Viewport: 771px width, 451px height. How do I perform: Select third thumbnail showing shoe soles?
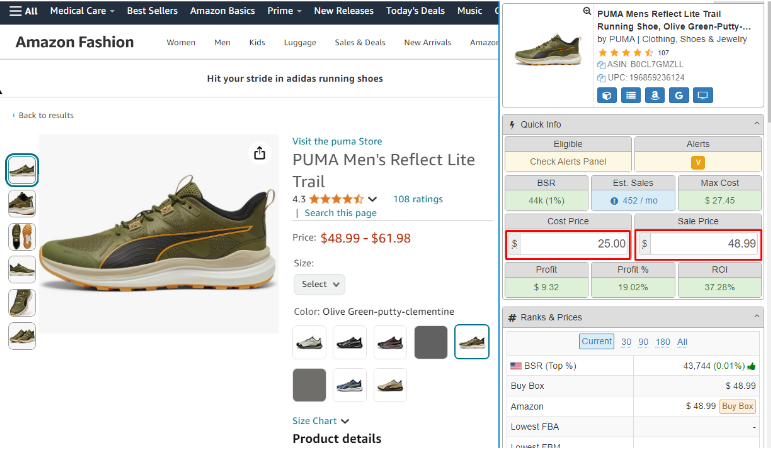(x=22, y=237)
